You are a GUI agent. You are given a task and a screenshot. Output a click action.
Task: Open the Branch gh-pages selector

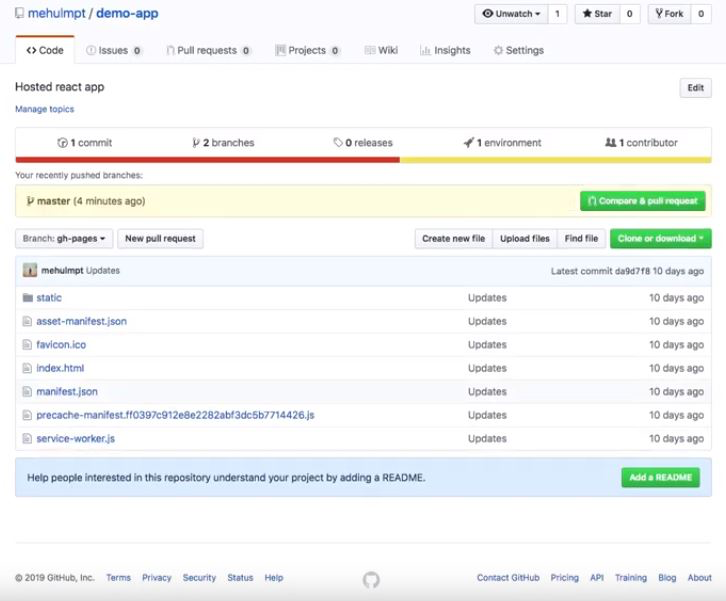point(64,238)
